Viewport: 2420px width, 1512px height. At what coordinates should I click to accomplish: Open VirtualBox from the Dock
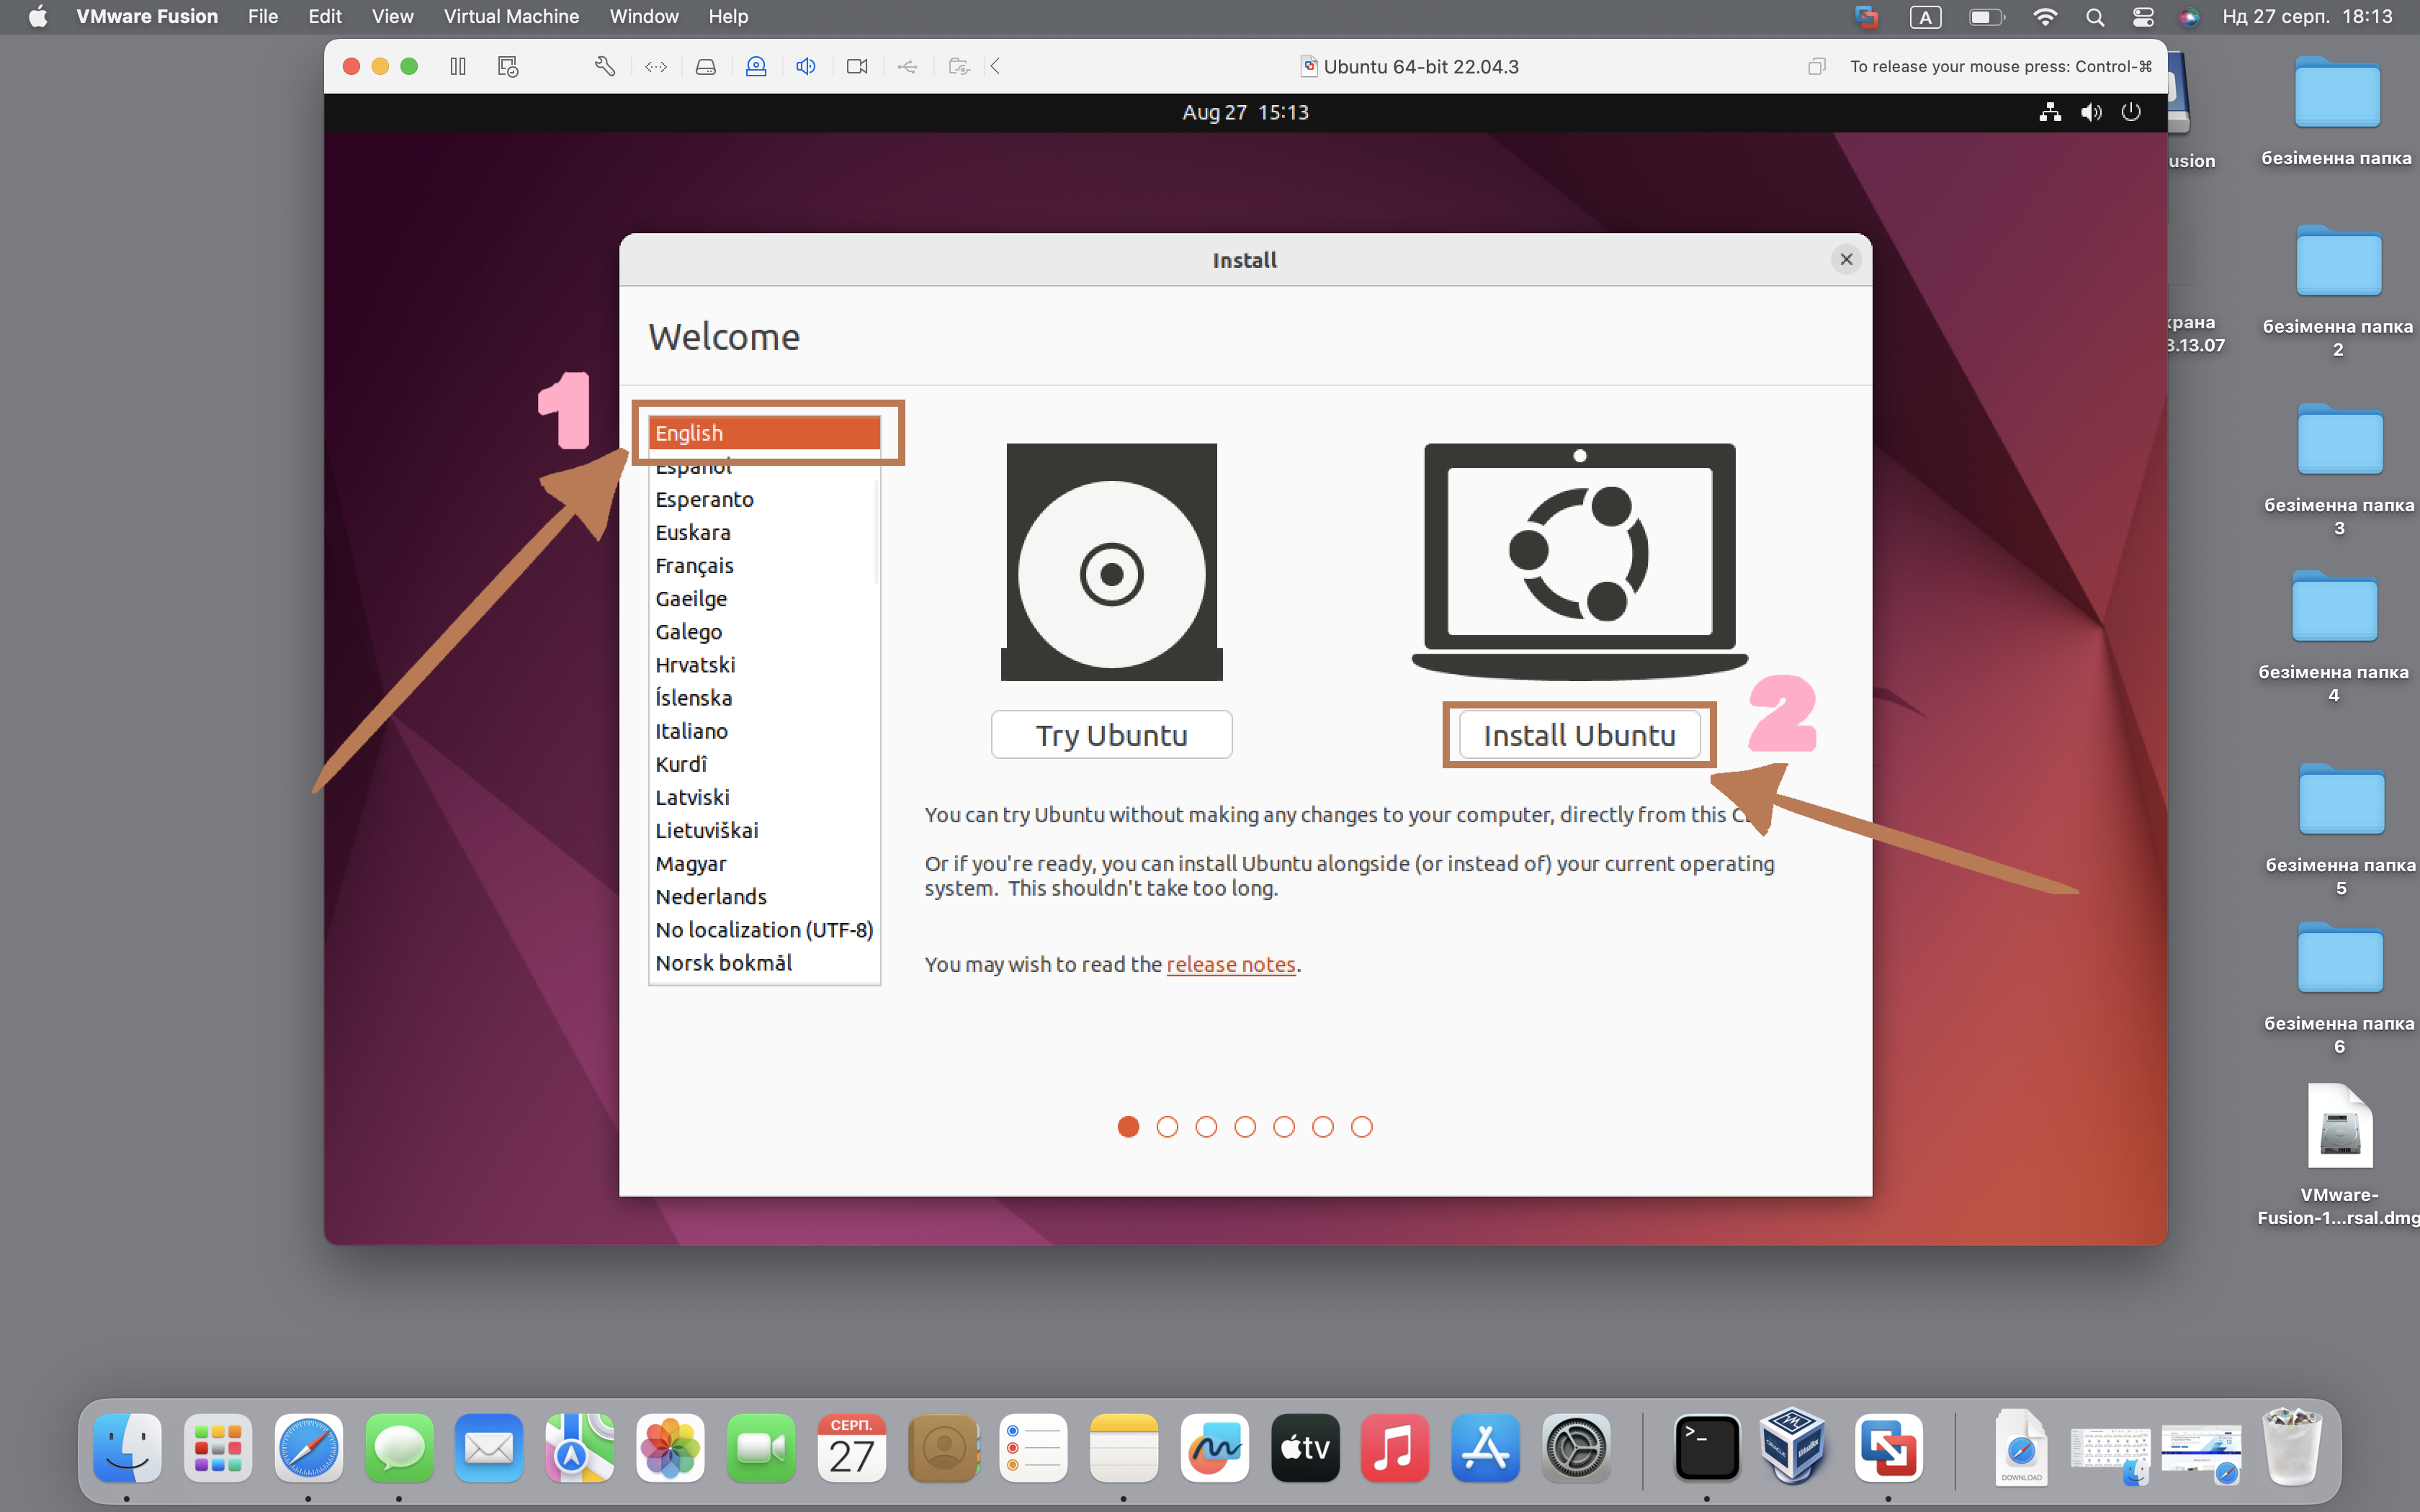(x=1793, y=1445)
